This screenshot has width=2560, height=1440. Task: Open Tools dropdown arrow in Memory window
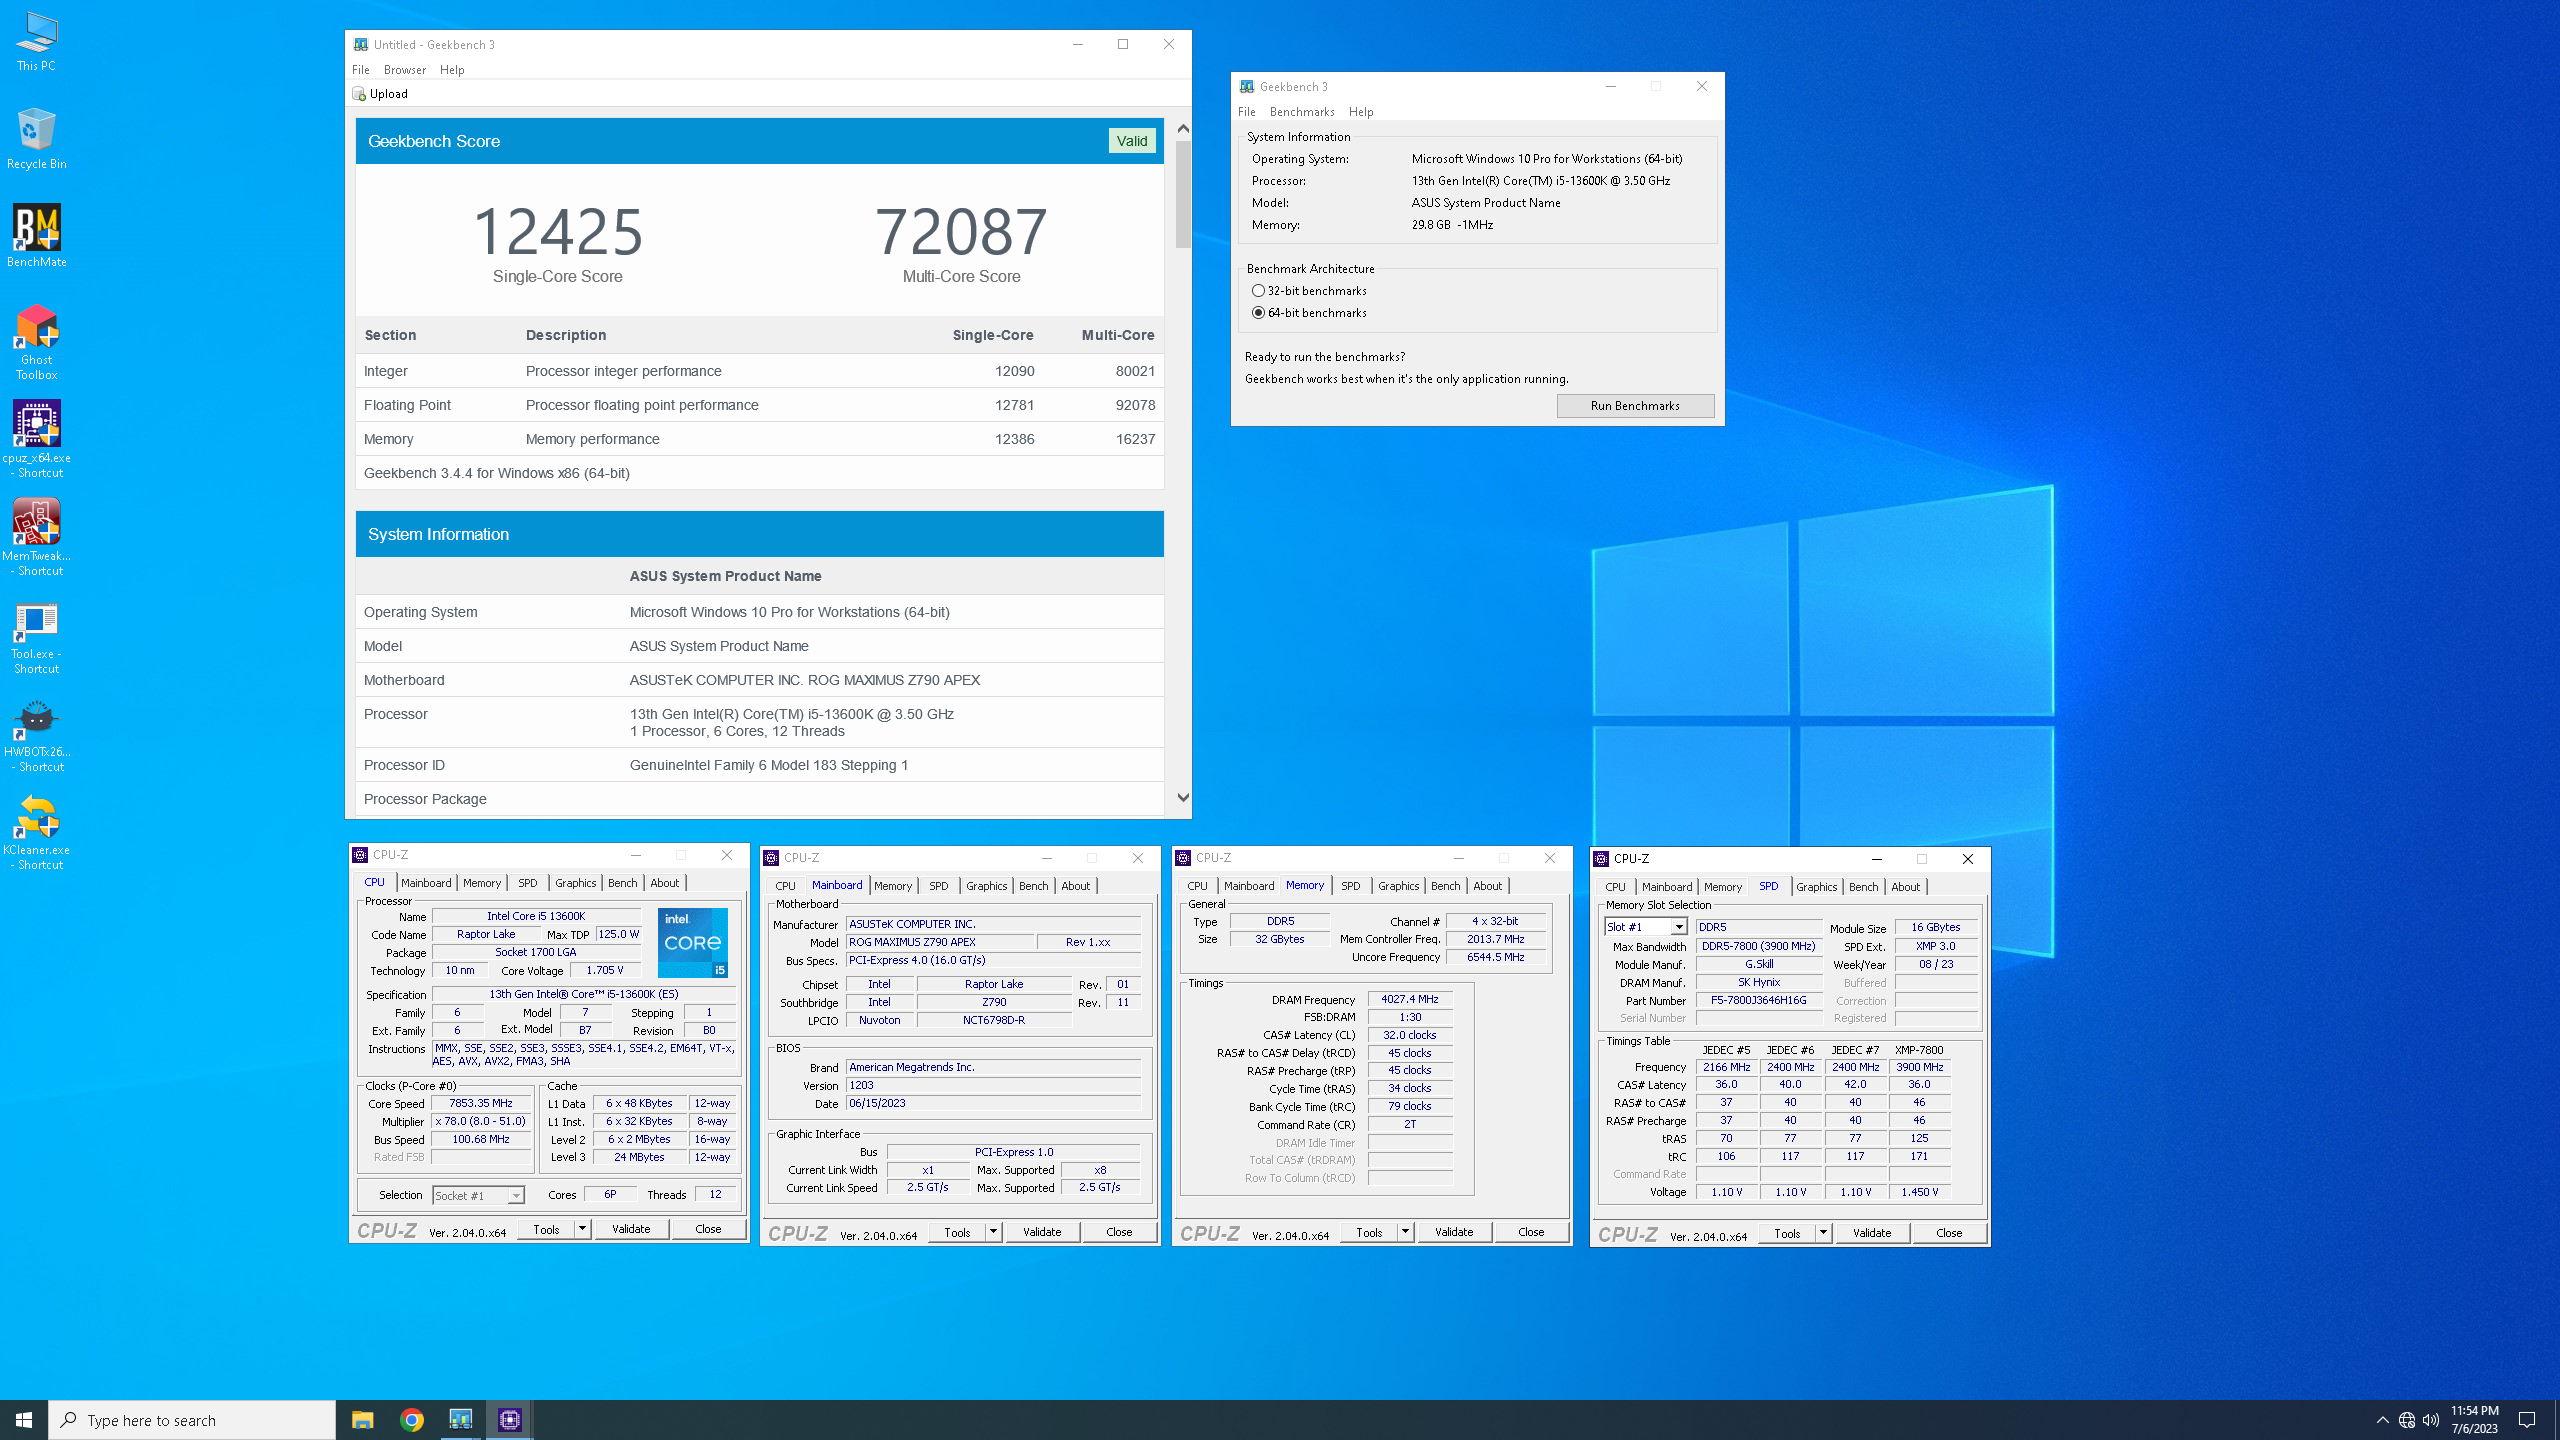click(1405, 1232)
